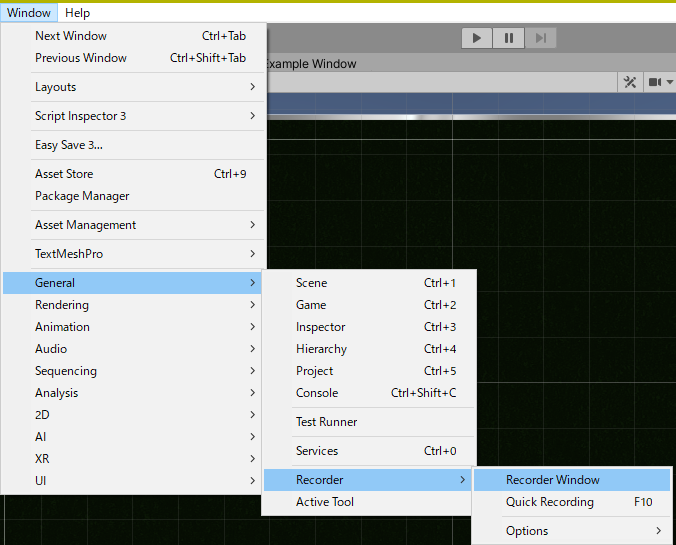676x545 pixels.
Task: Select the Example Window tab
Action: coord(311,64)
